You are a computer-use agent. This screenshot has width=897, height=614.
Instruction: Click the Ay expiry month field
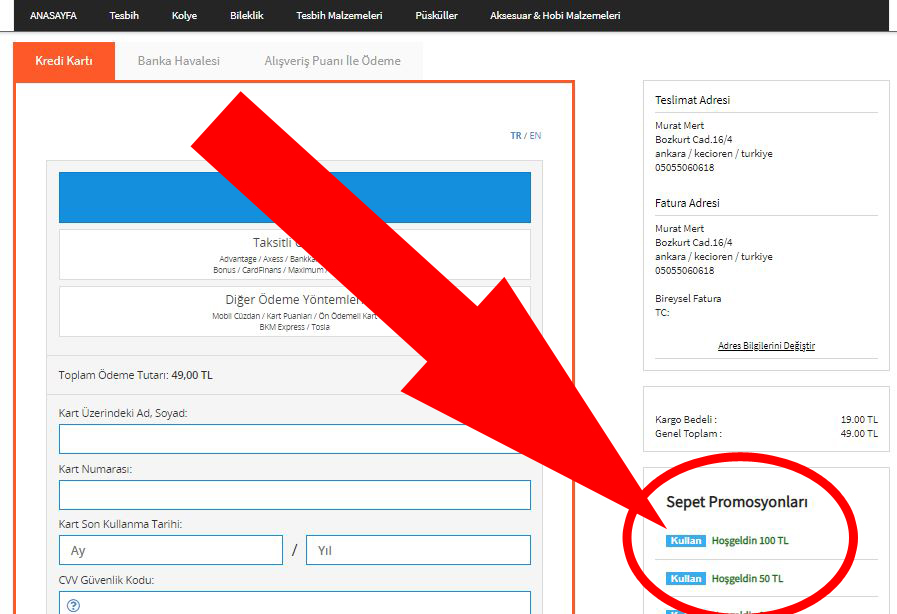(170, 550)
